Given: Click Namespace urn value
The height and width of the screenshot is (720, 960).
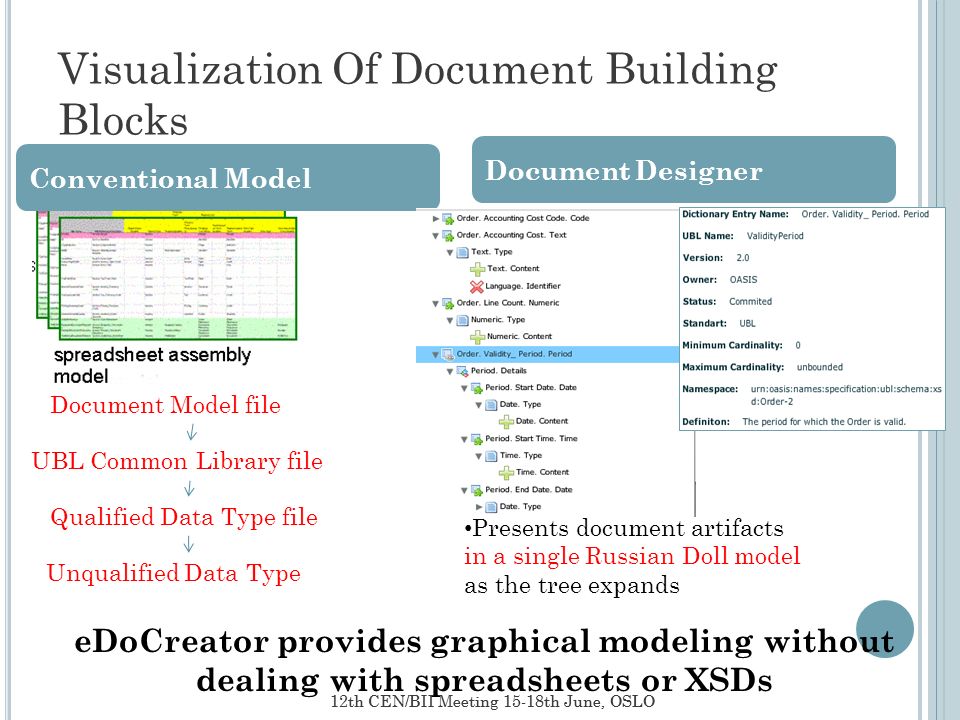Looking at the screenshot, I should [x=846, y=396].
